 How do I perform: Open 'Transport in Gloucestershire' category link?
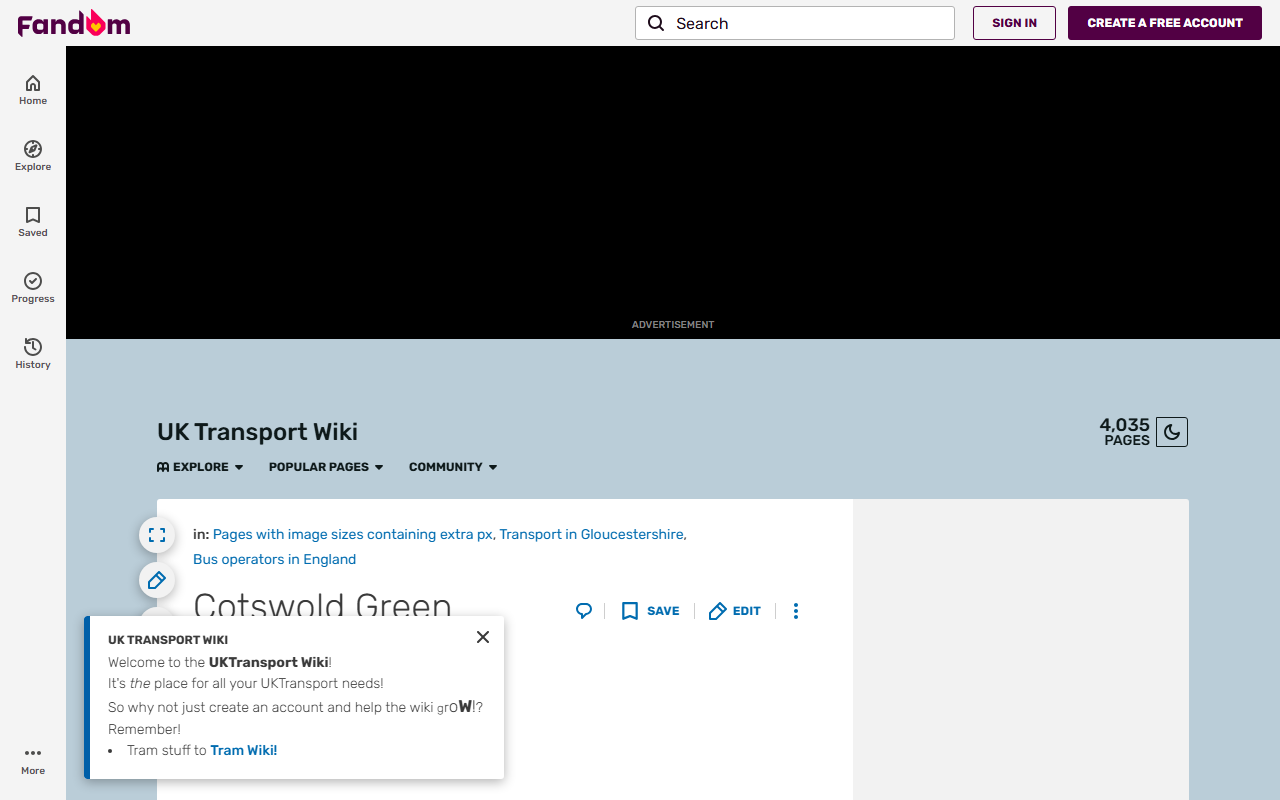click(592, 534)
